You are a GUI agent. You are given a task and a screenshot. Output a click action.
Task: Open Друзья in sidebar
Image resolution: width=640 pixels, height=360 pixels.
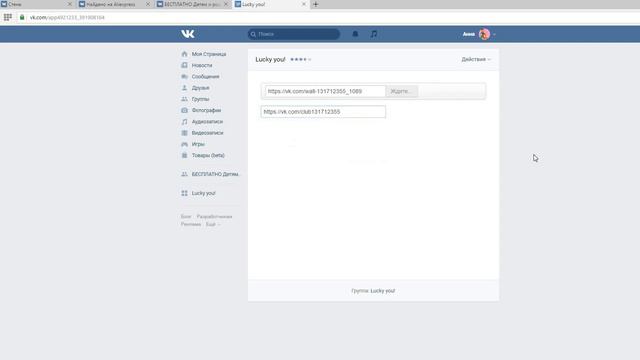click(200, 88)
